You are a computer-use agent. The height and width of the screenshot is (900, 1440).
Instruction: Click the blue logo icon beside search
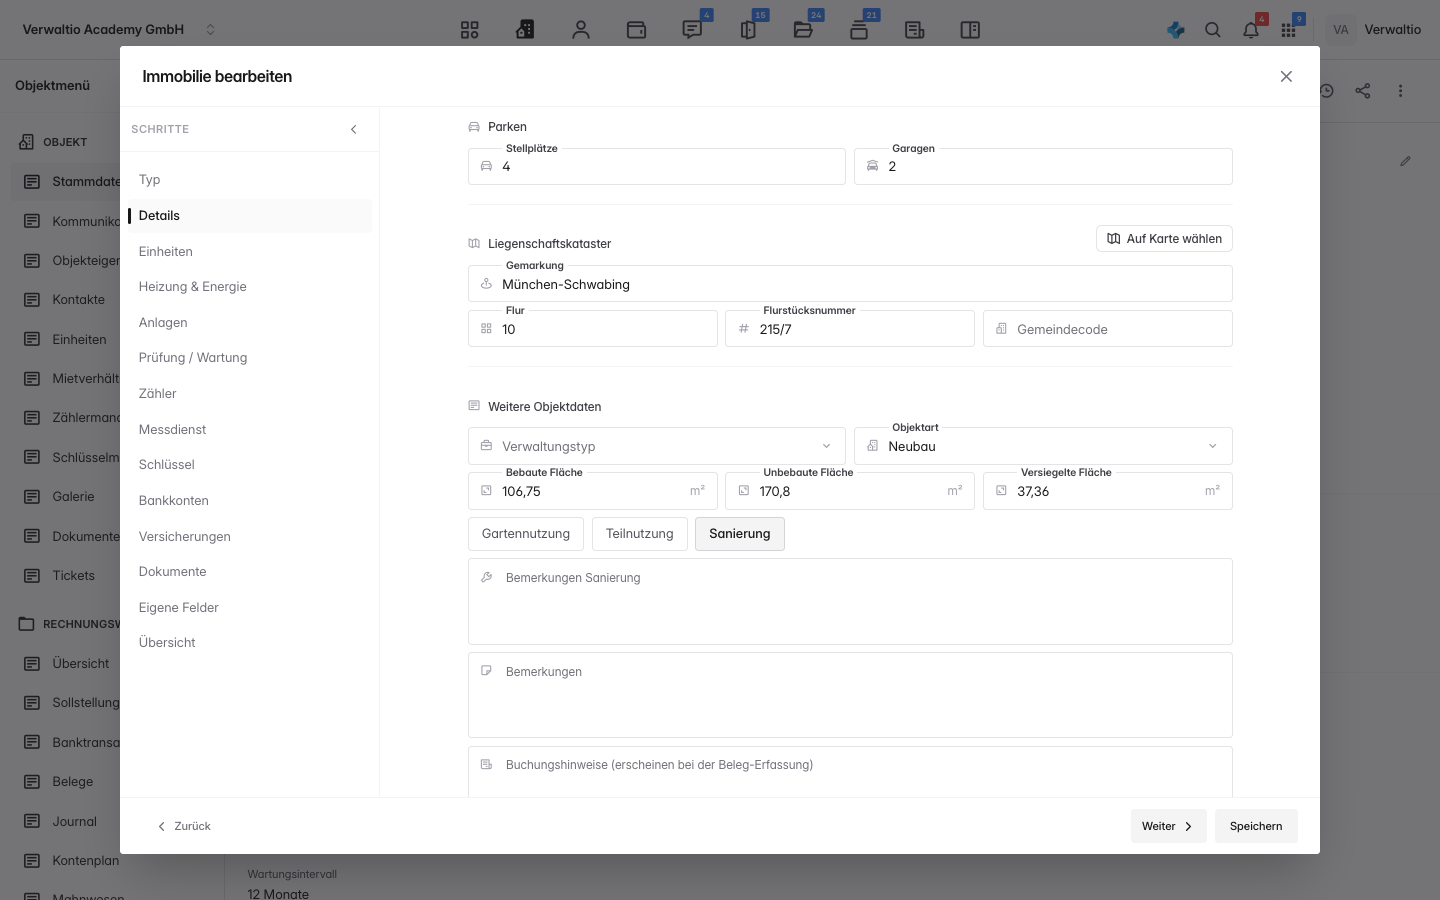[1176, 30]
